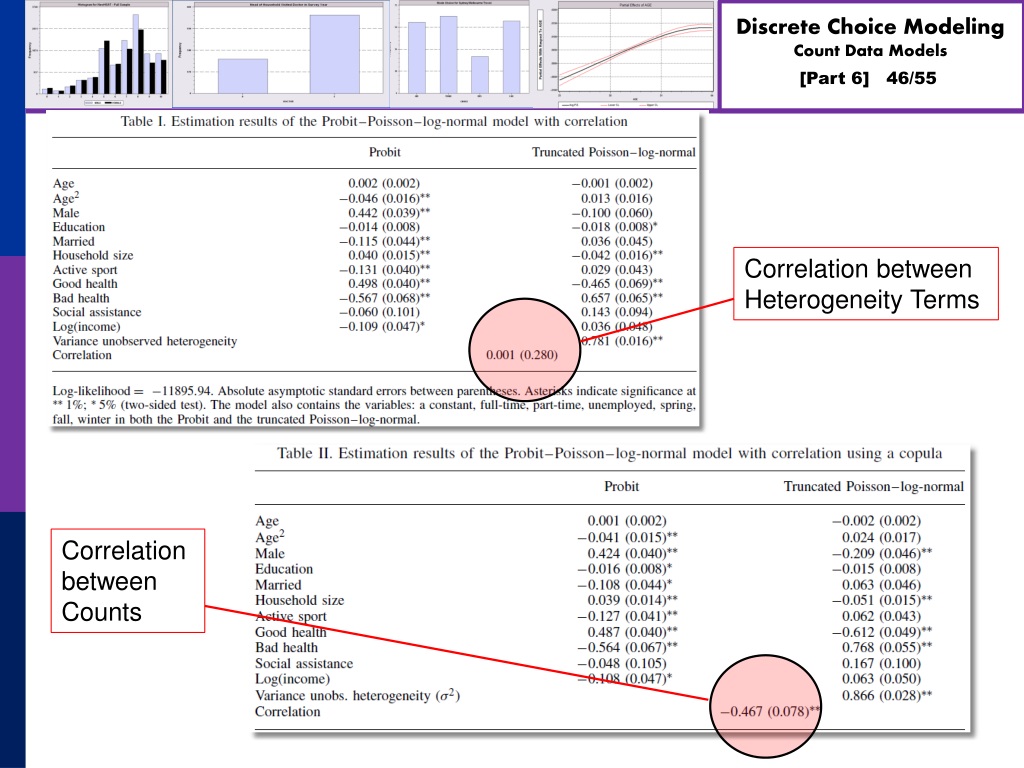Click the '46/55' slide number
The width and height of the screenshot is (1024, 768).
click(x=911, y=78)
